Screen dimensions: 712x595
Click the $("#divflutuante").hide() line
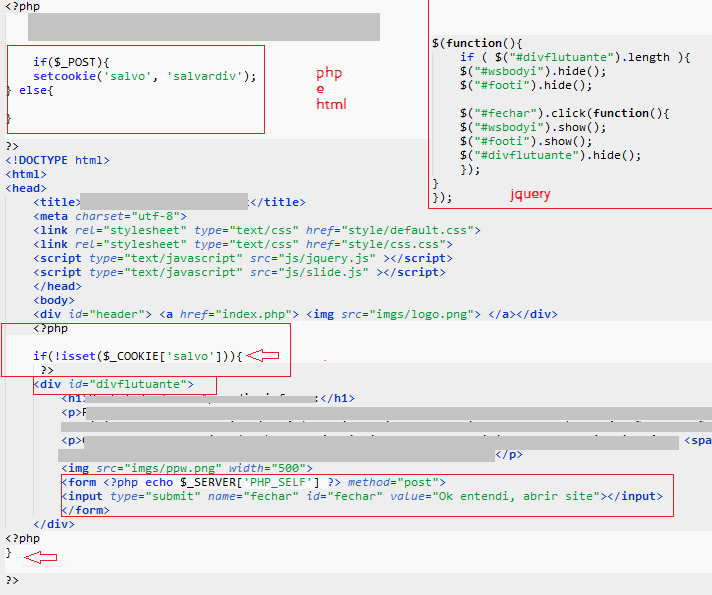pyautogui.click(x=550, y=155)
